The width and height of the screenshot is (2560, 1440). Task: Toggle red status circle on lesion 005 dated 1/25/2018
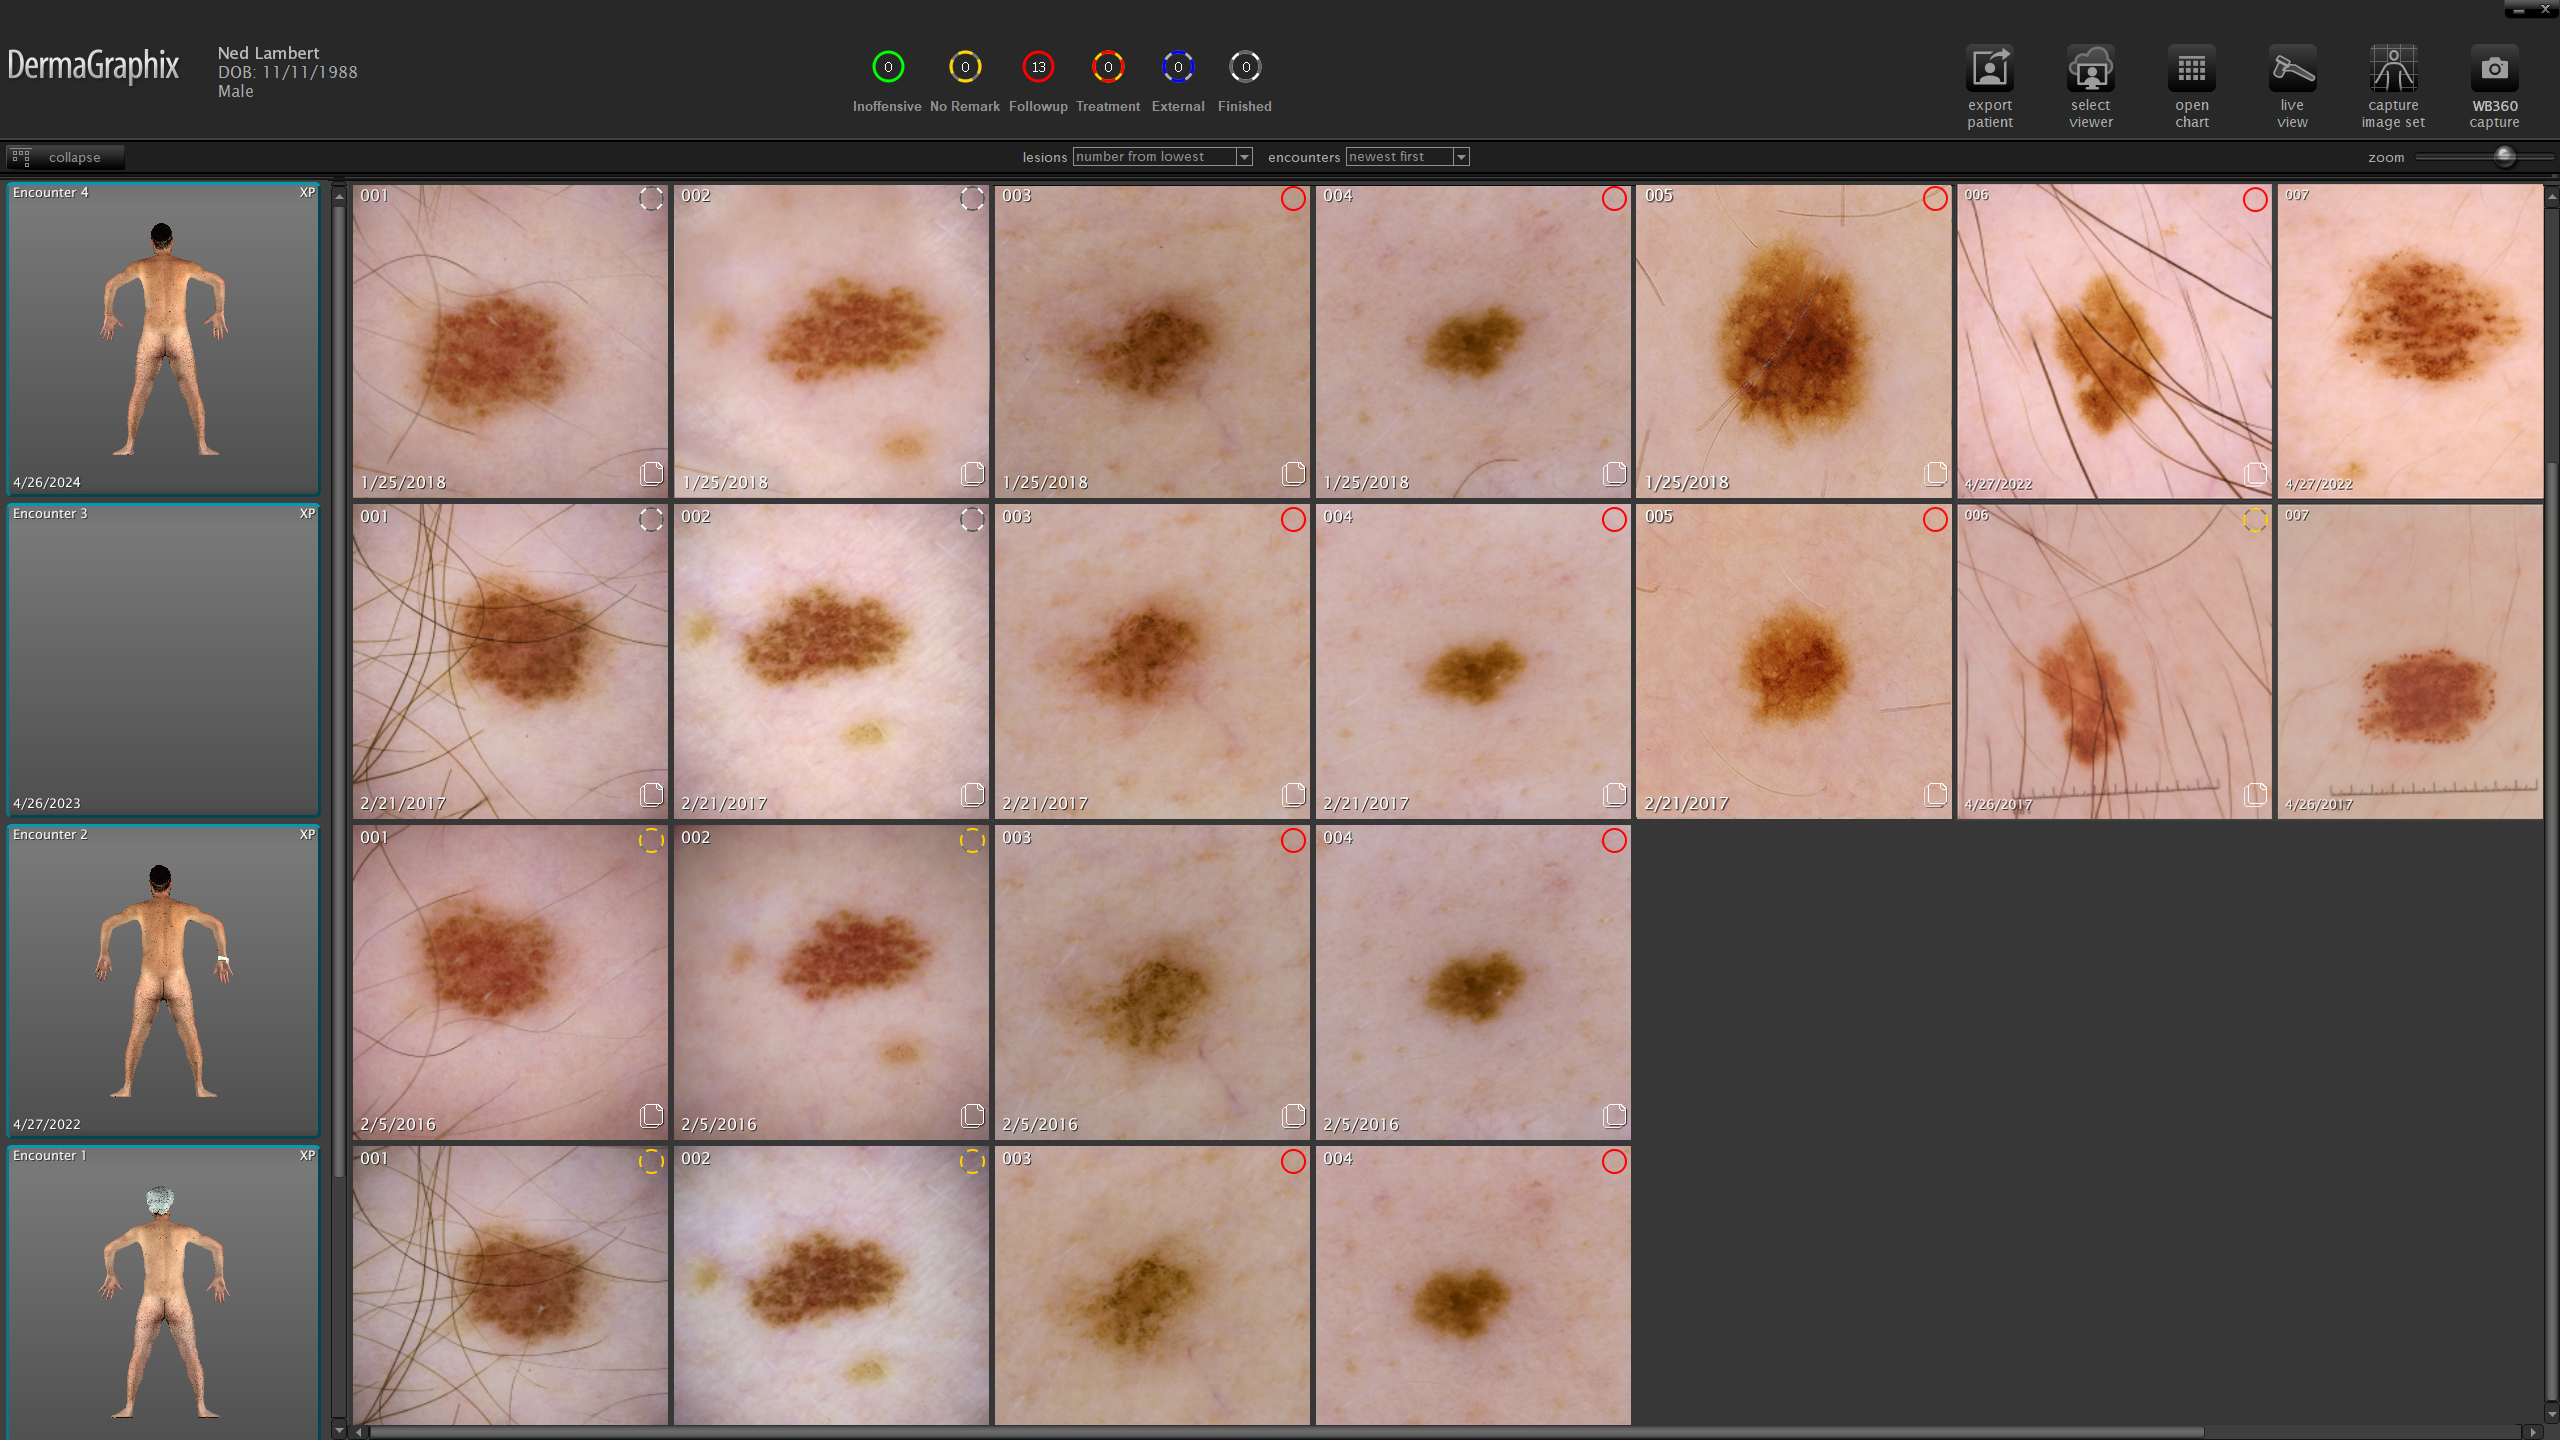1935,198
